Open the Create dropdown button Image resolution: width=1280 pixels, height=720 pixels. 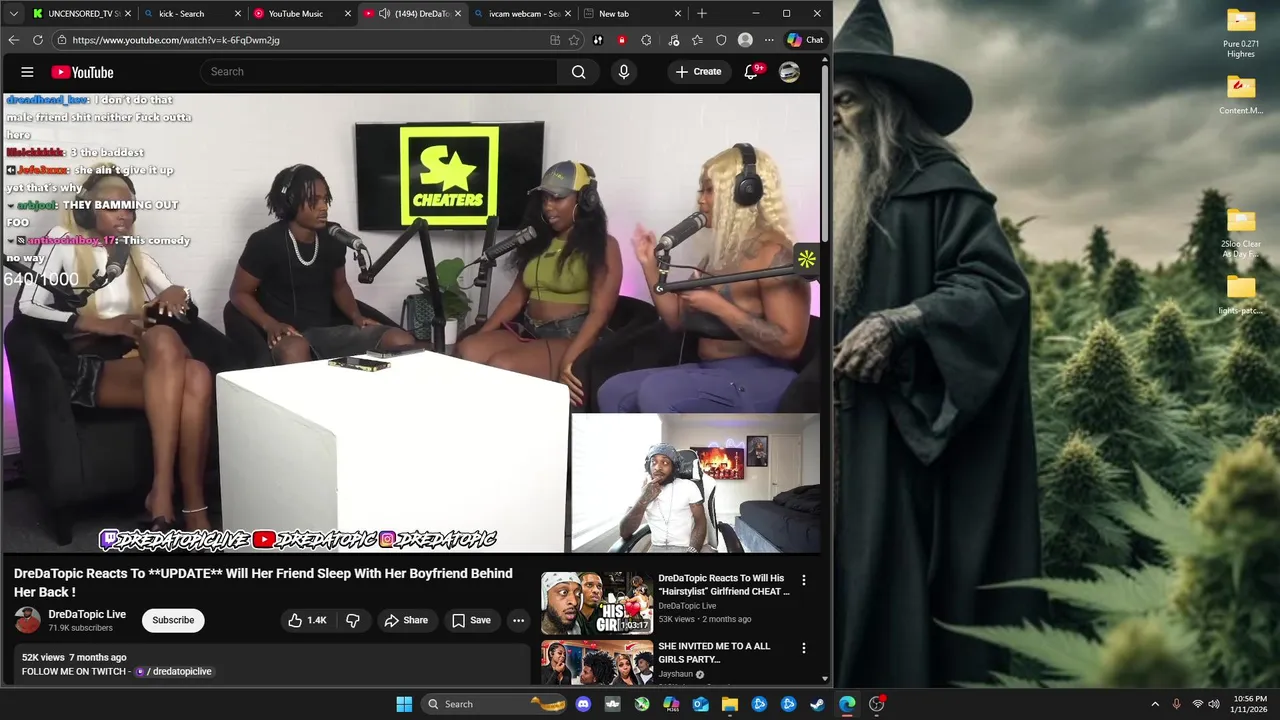point(698,72)
